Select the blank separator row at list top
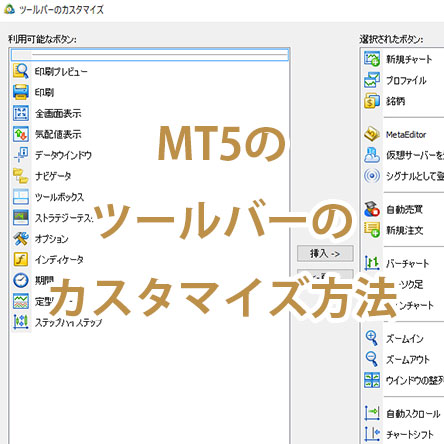Screen dimensions: 444x444 [x=150, y=55]
